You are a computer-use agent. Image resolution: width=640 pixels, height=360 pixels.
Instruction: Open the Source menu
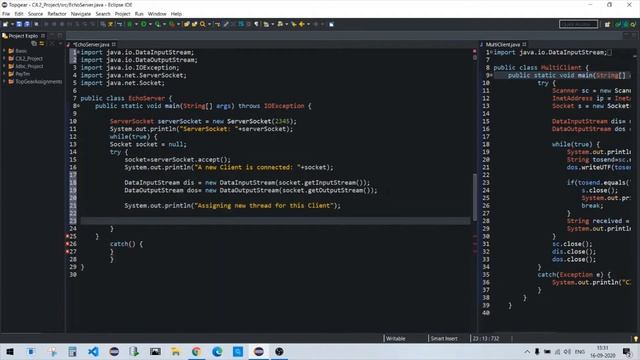(35, 14)
